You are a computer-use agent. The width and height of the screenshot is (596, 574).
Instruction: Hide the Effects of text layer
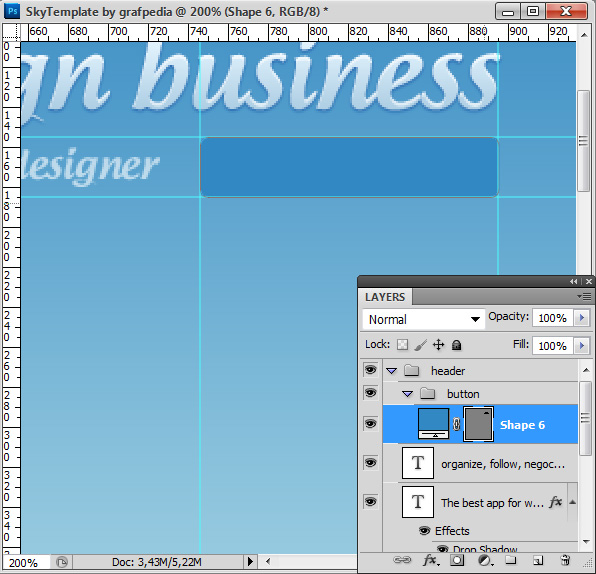point(424,530)
